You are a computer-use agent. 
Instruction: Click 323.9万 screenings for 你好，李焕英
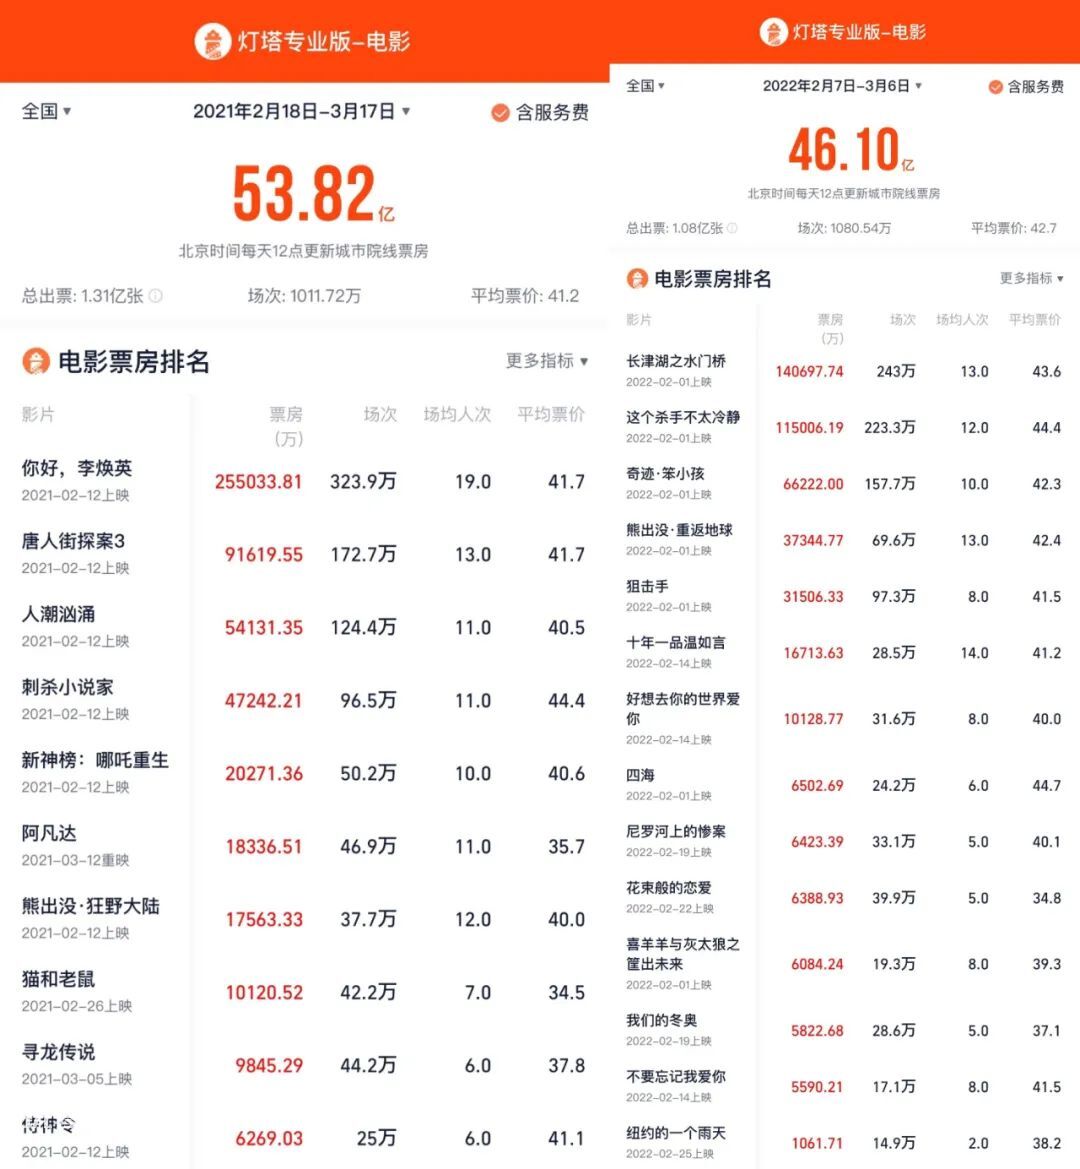[x=363, y=482]
